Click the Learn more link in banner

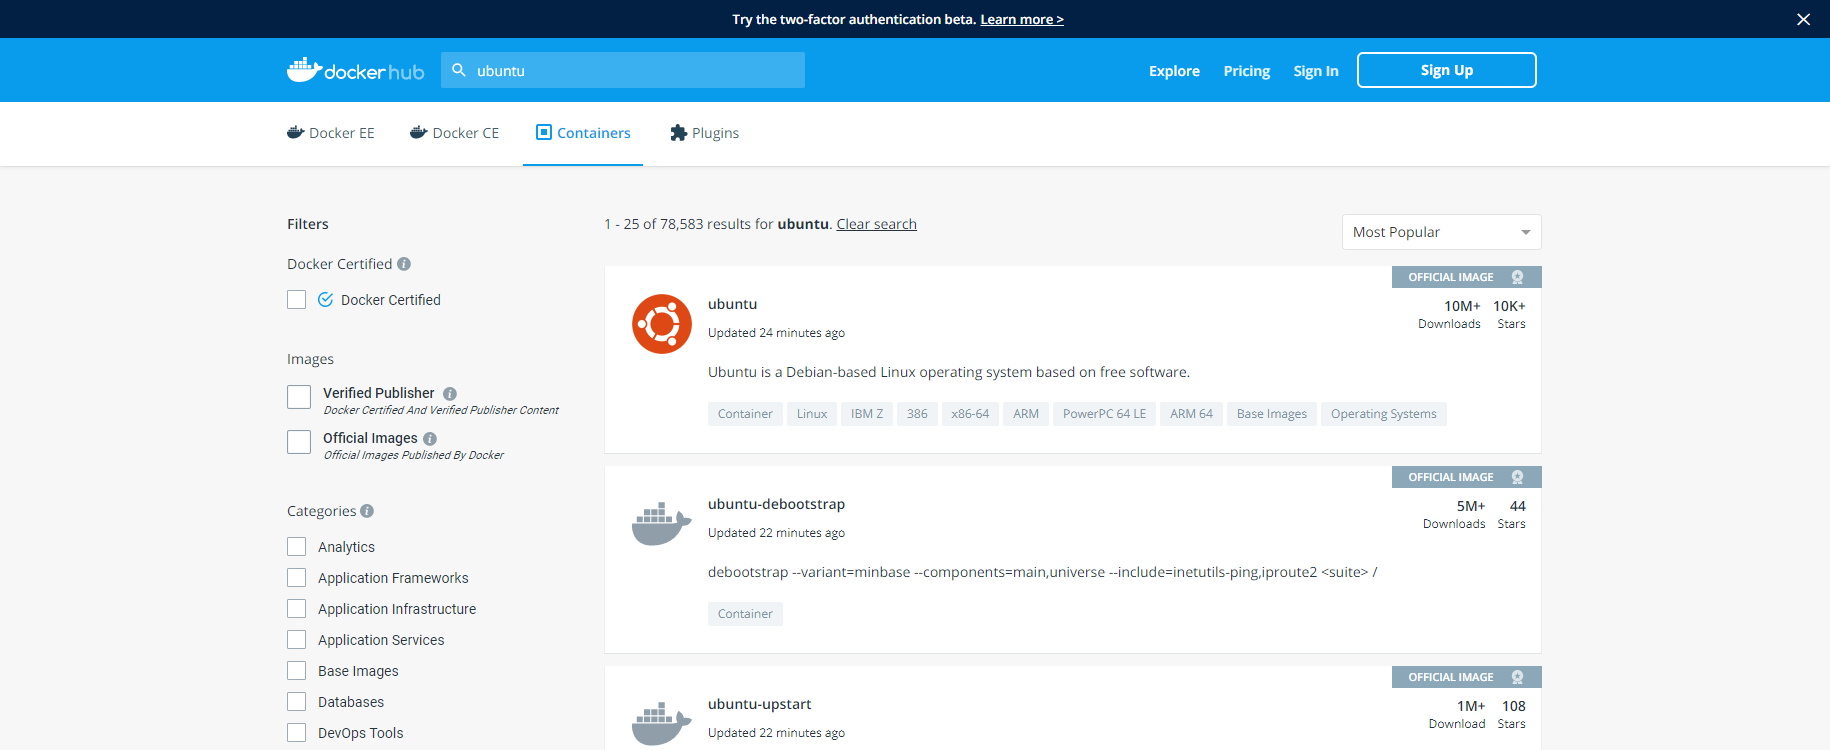click(x=1021, y=19)
